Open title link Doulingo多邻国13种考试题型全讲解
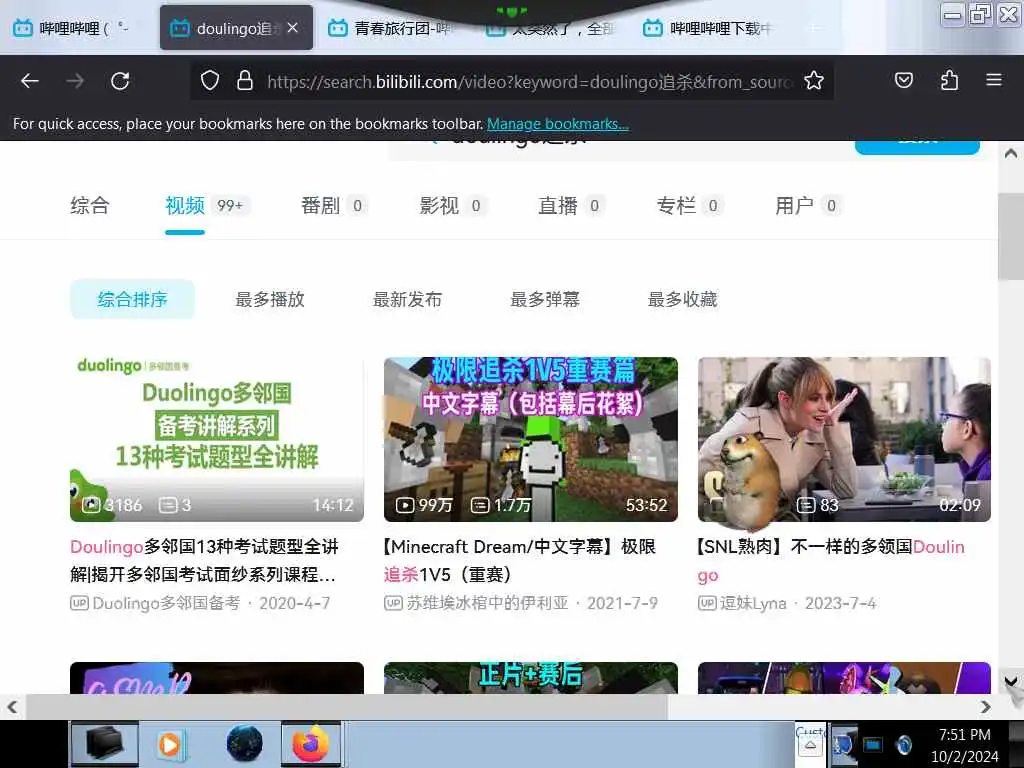The height and width of the screenshot is (768, 1024). point(204,560)
